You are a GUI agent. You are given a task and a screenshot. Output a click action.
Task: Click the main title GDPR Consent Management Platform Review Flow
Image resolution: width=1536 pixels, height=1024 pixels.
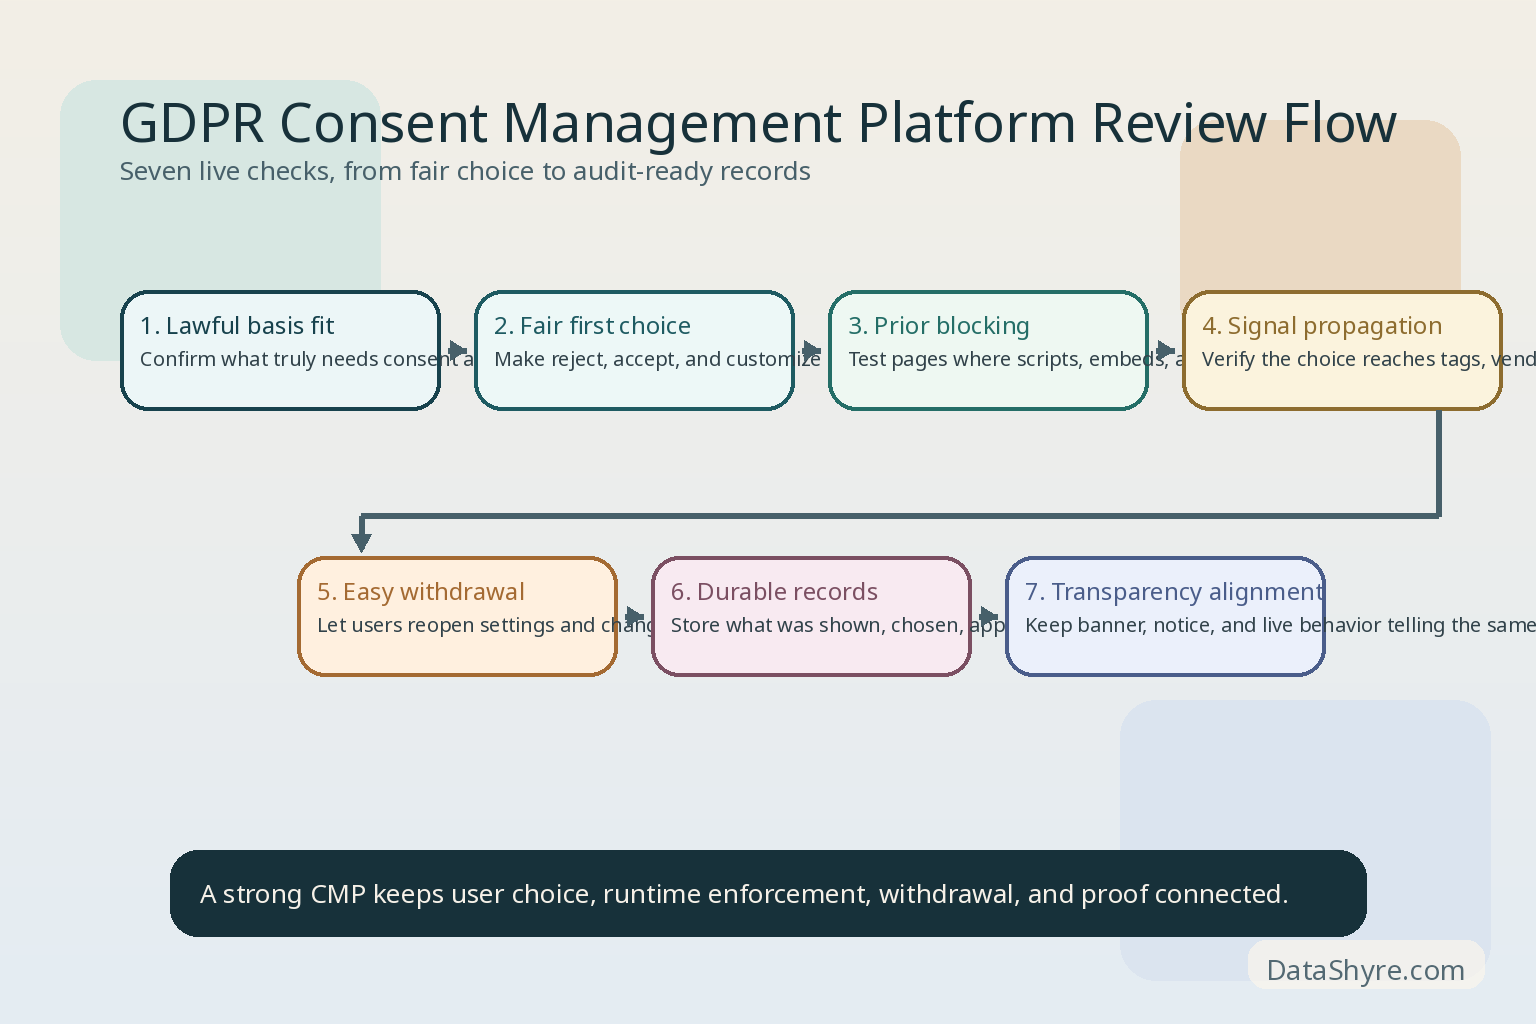[x=758, y=123]
